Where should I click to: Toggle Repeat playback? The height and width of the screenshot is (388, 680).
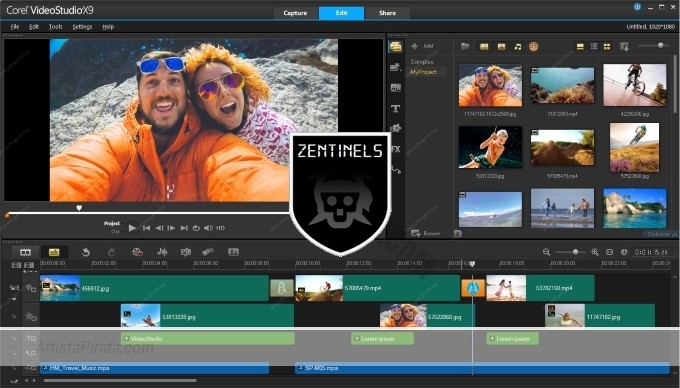click(196, 228)
